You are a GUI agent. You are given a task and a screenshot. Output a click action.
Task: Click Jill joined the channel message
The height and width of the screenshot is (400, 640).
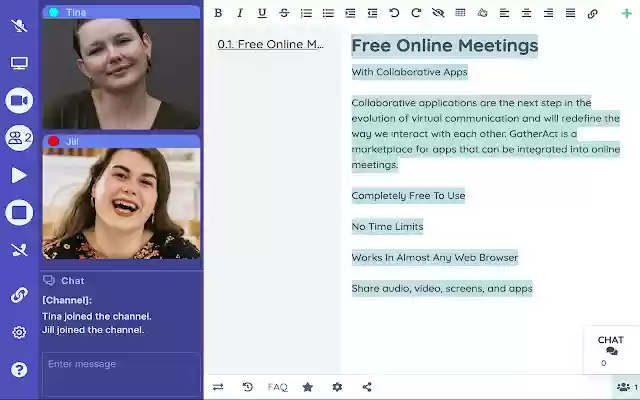click(93, 330)
